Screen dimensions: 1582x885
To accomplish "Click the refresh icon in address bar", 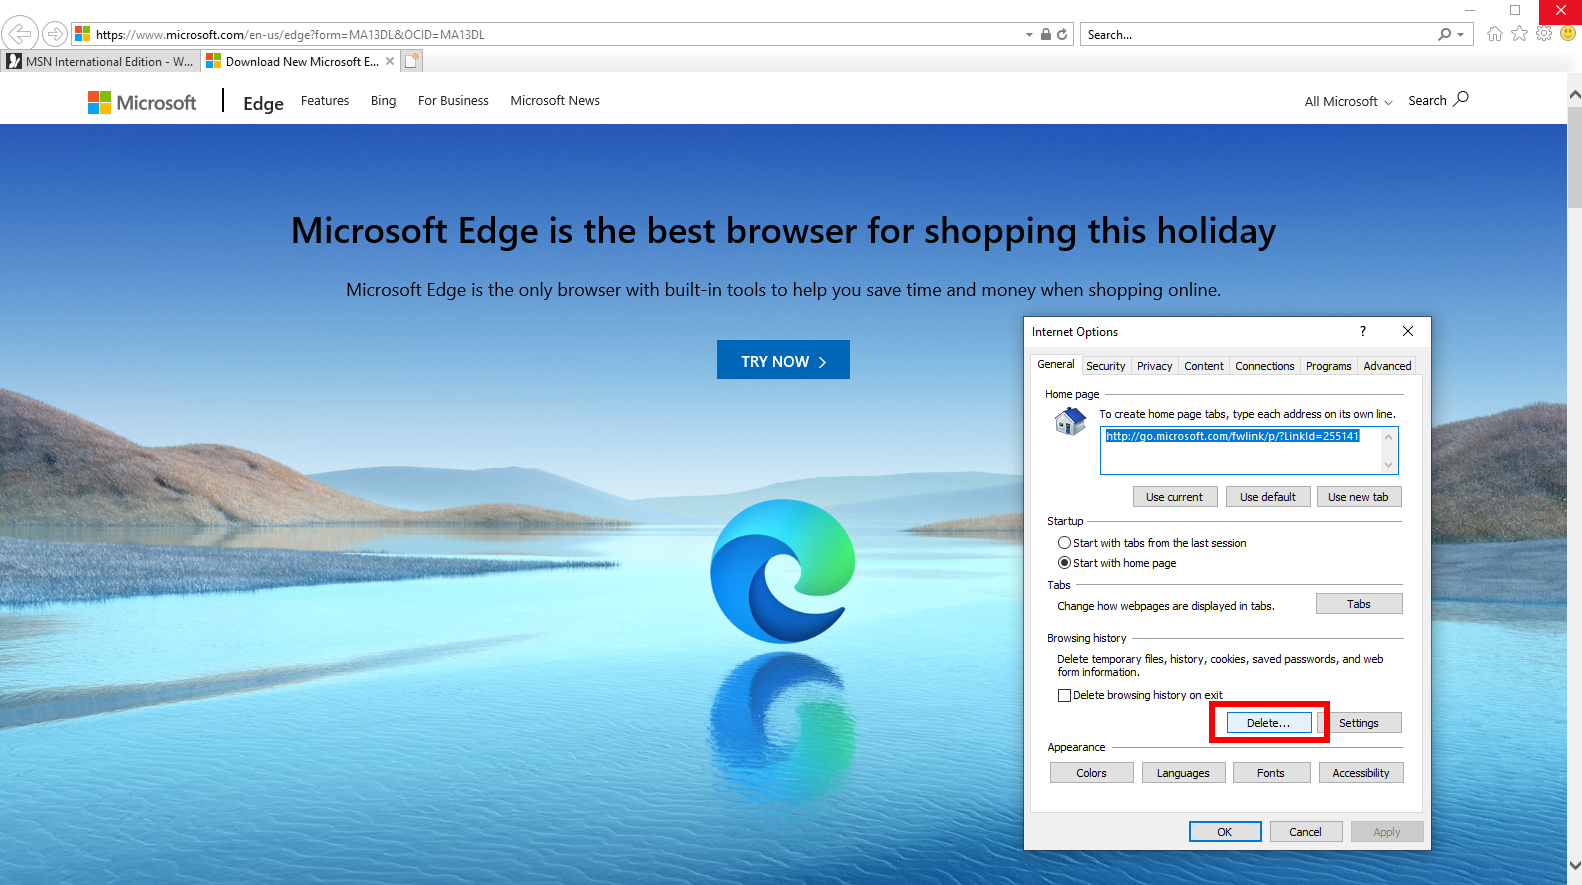I will click(x=1062, y=34).
